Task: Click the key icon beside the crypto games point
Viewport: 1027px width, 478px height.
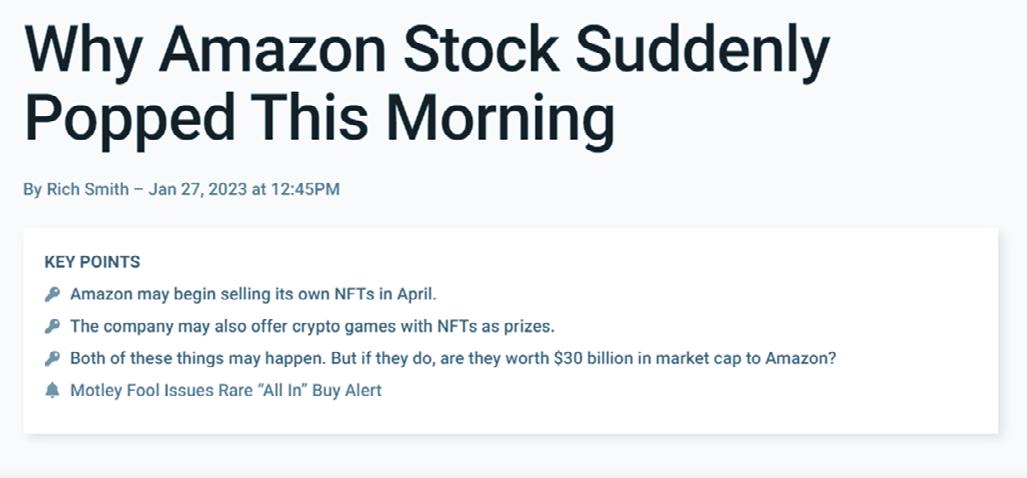Action: coord(52,326)
